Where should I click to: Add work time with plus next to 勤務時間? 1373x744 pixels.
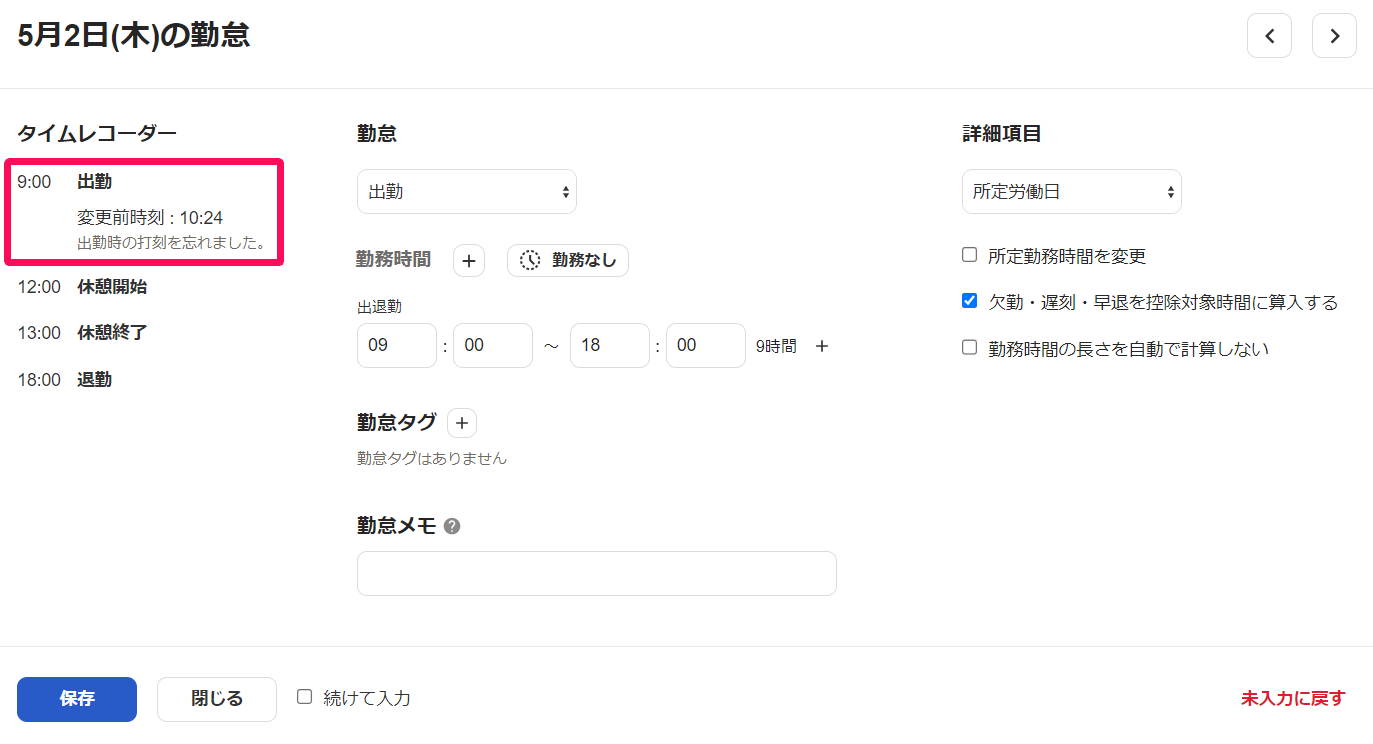tap(469, 260)
